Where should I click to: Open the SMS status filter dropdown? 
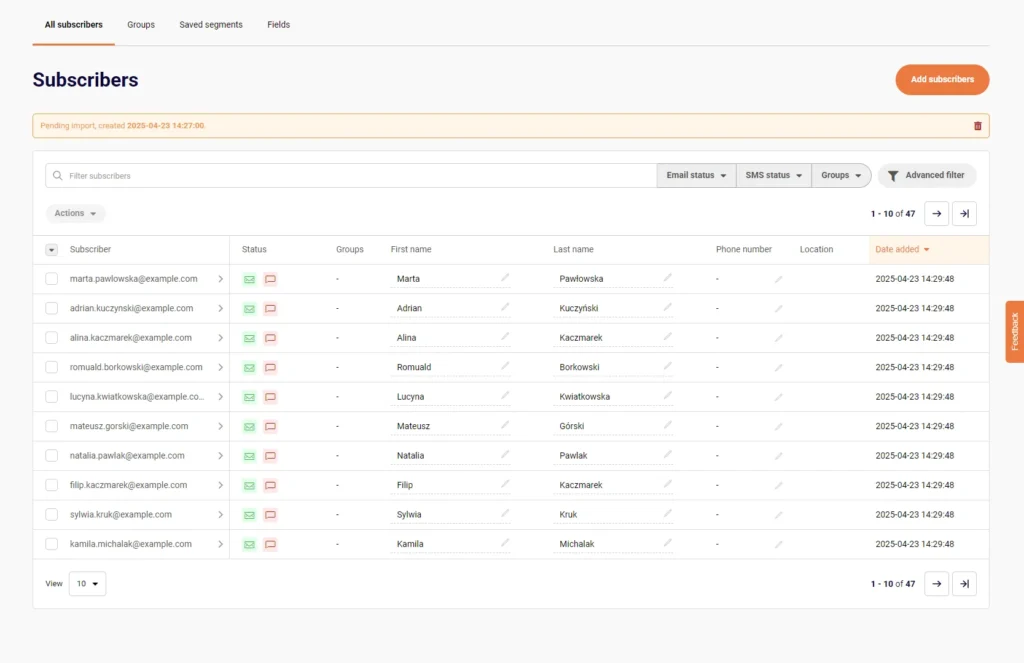click(x=774, y=175)
